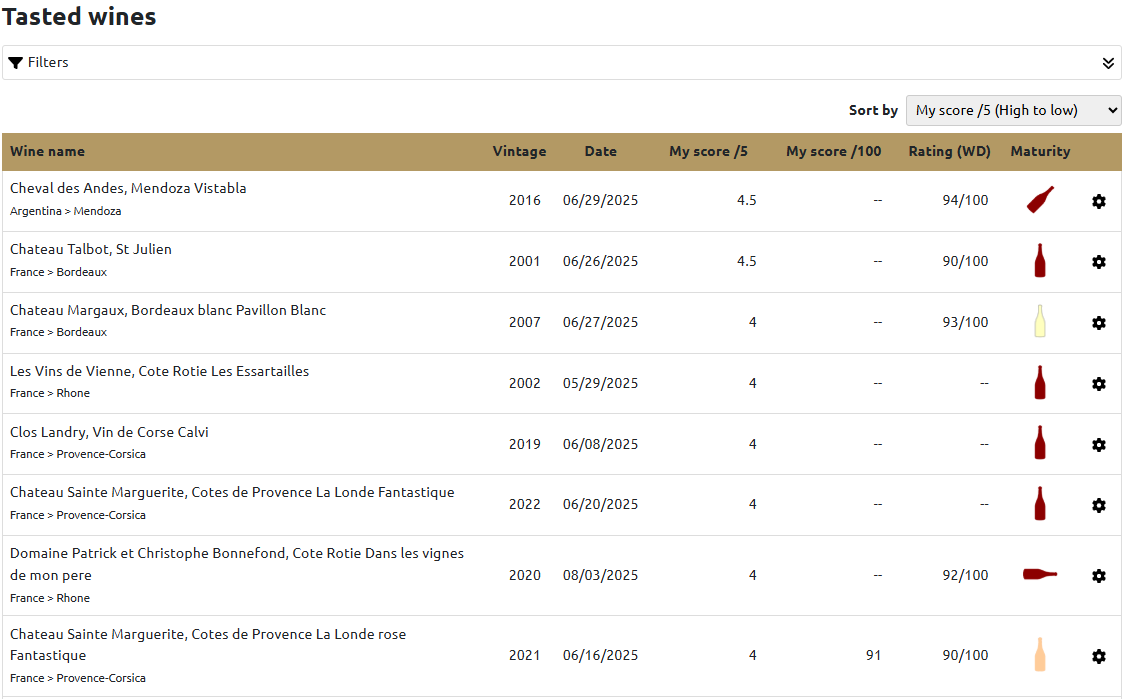Sort by Rating (WD) column header
1125x699 pixels.
point(949,151)
